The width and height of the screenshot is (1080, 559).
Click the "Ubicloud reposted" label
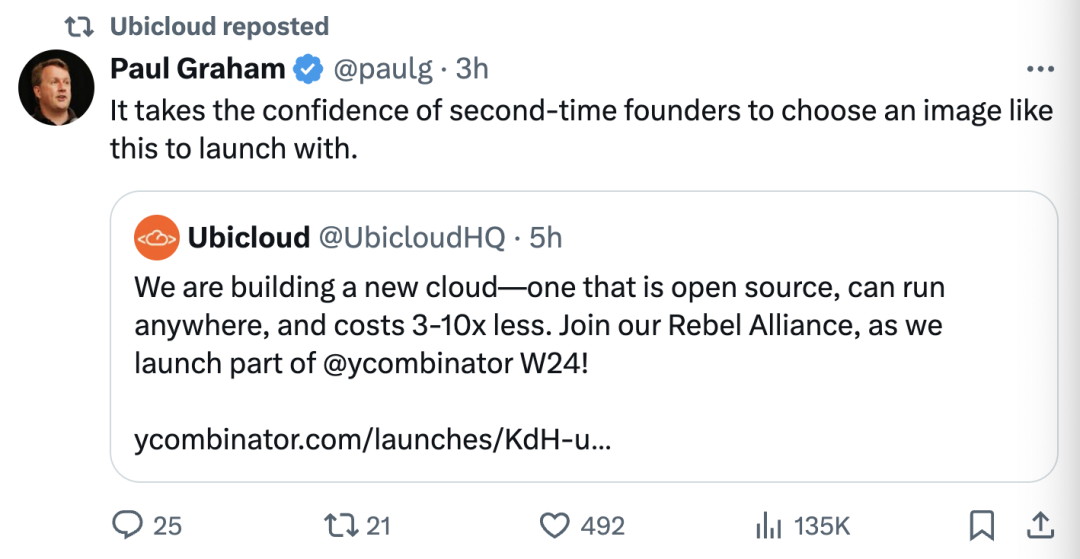pyautogui.click(x=218, y=25)
